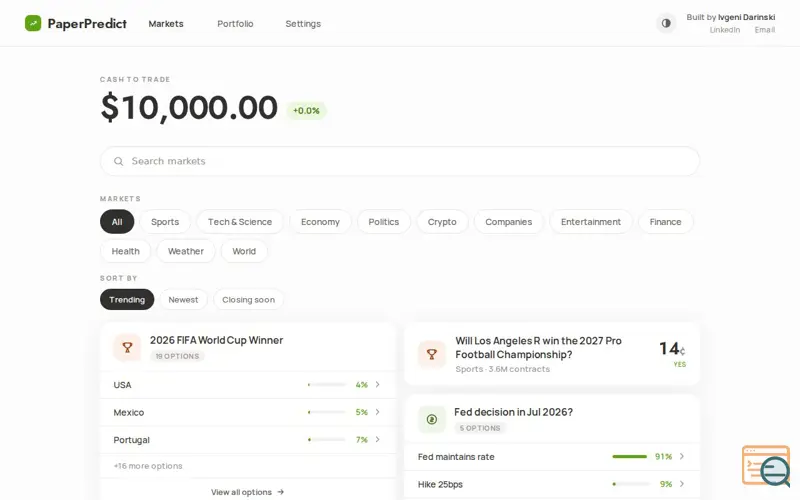Expand the USA option chevron
This screenshot has width=800, height=500.
tap(378, 385)
